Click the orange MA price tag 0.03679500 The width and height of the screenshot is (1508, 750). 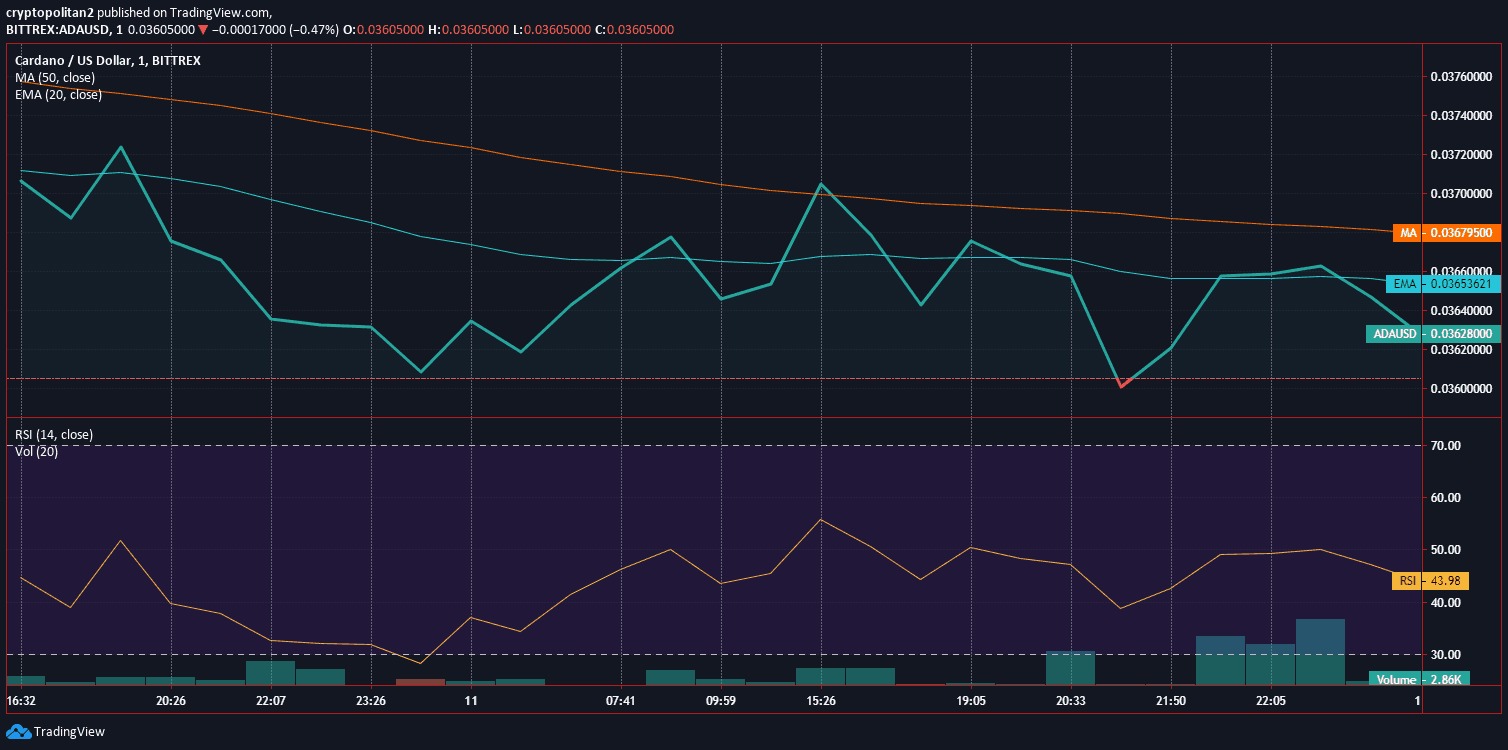click(1446, 232)
